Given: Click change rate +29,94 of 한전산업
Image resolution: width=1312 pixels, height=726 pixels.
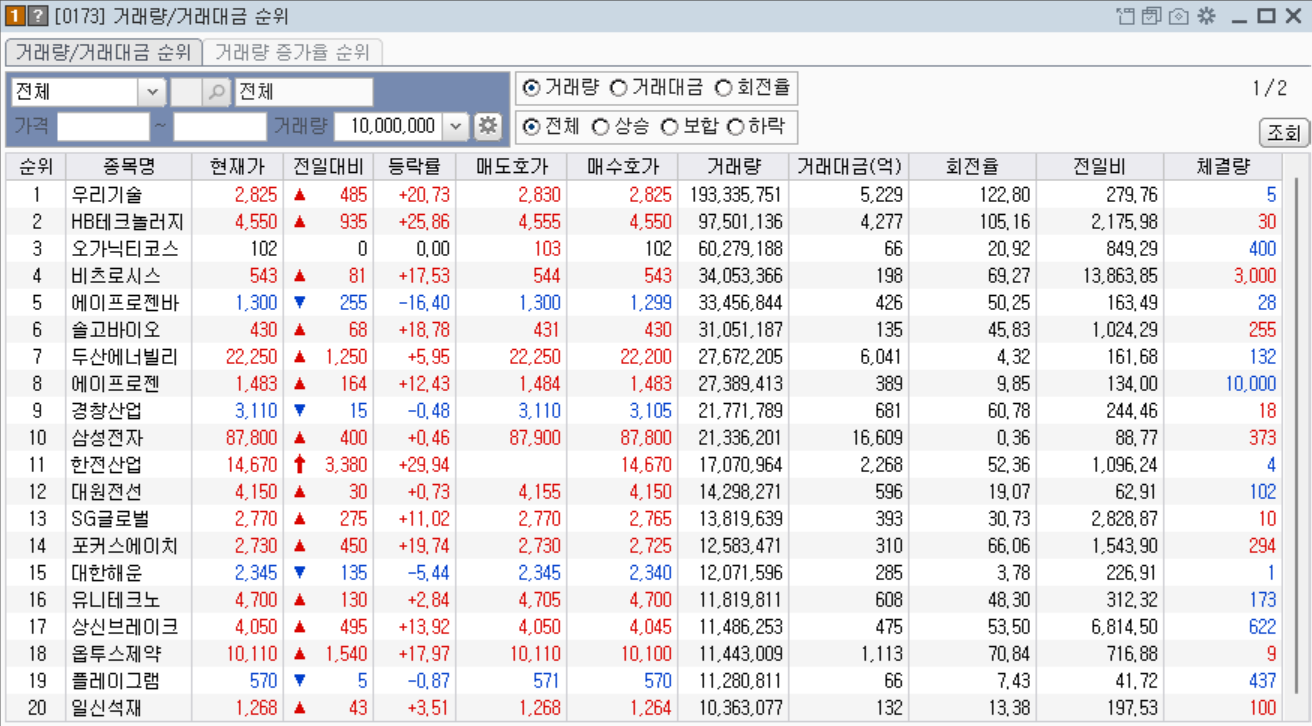Looking at the screenshot, I should pos(424,465).
